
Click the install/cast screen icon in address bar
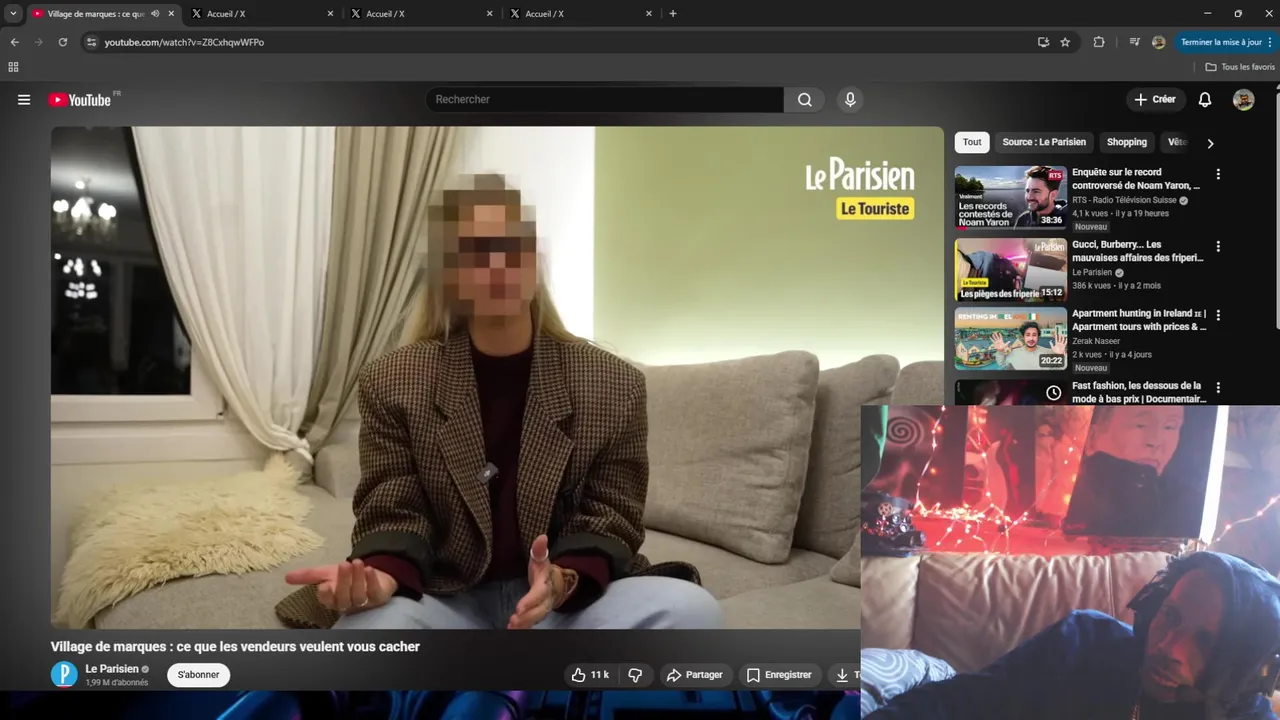point(1043,42)
